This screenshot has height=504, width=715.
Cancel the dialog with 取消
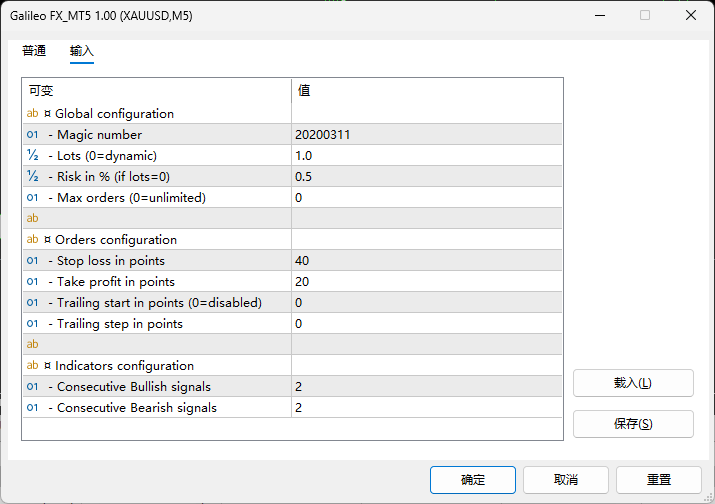[565, 480]
